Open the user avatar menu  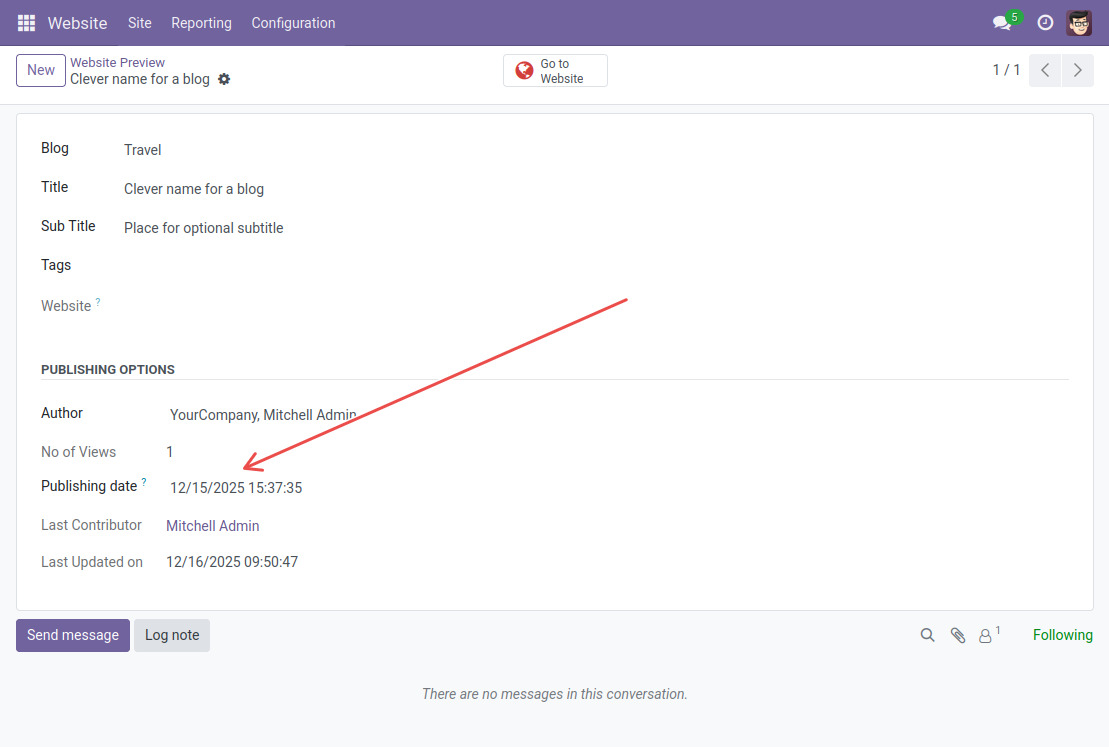click(1079, 23)
